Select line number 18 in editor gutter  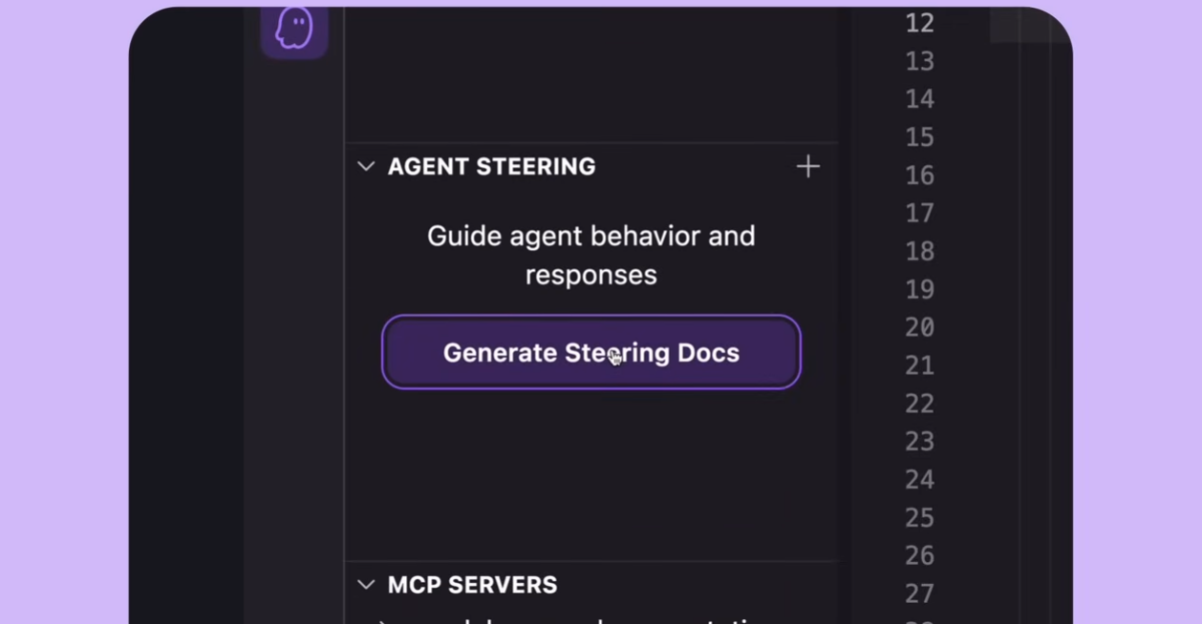tap(920, 251)
